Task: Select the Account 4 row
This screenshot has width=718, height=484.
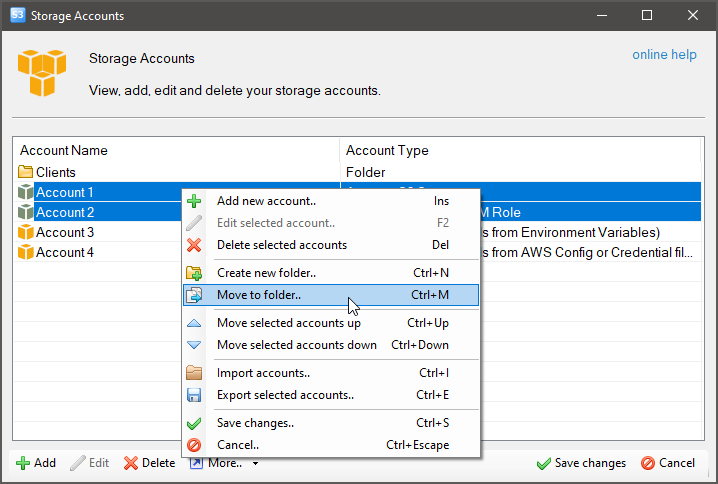Action: click(66, 252)
